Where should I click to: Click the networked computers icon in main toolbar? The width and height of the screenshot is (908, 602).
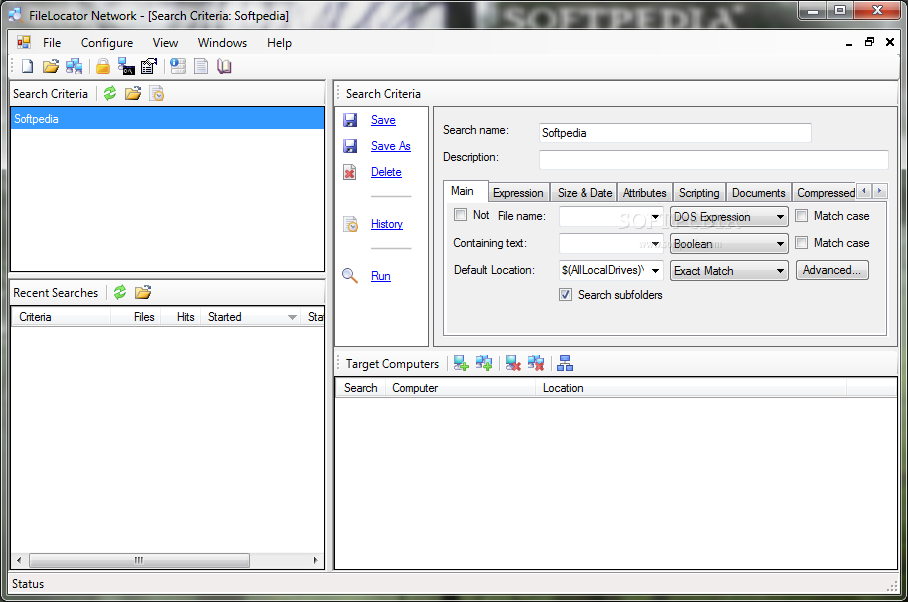74,67
